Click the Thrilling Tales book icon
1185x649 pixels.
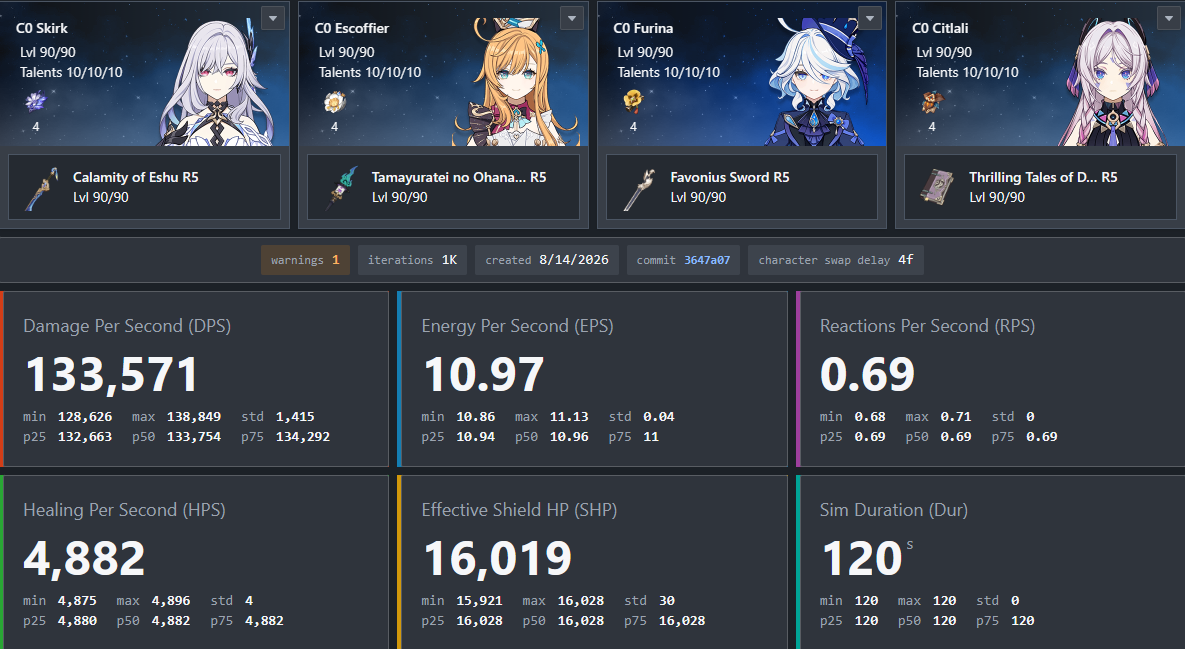click(x=936, y=187)
